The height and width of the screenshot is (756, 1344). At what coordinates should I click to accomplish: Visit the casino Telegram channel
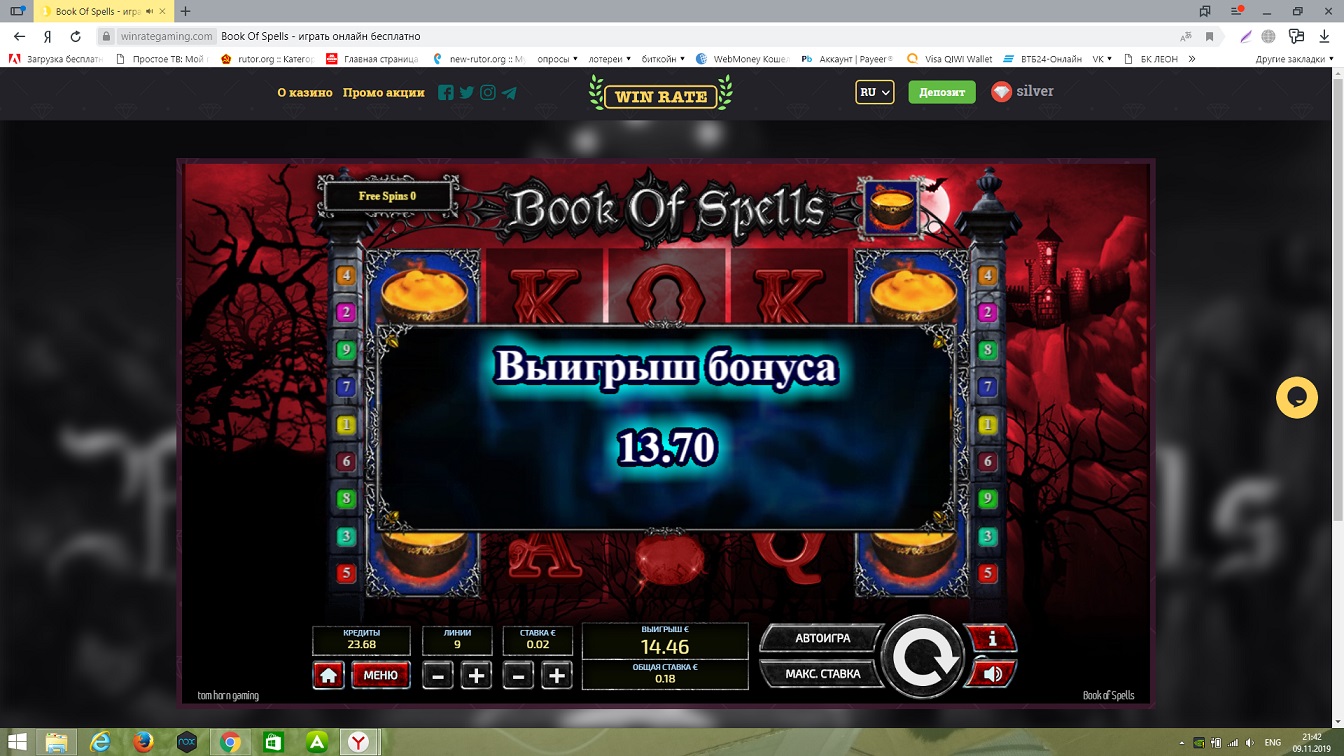point(509,92)
